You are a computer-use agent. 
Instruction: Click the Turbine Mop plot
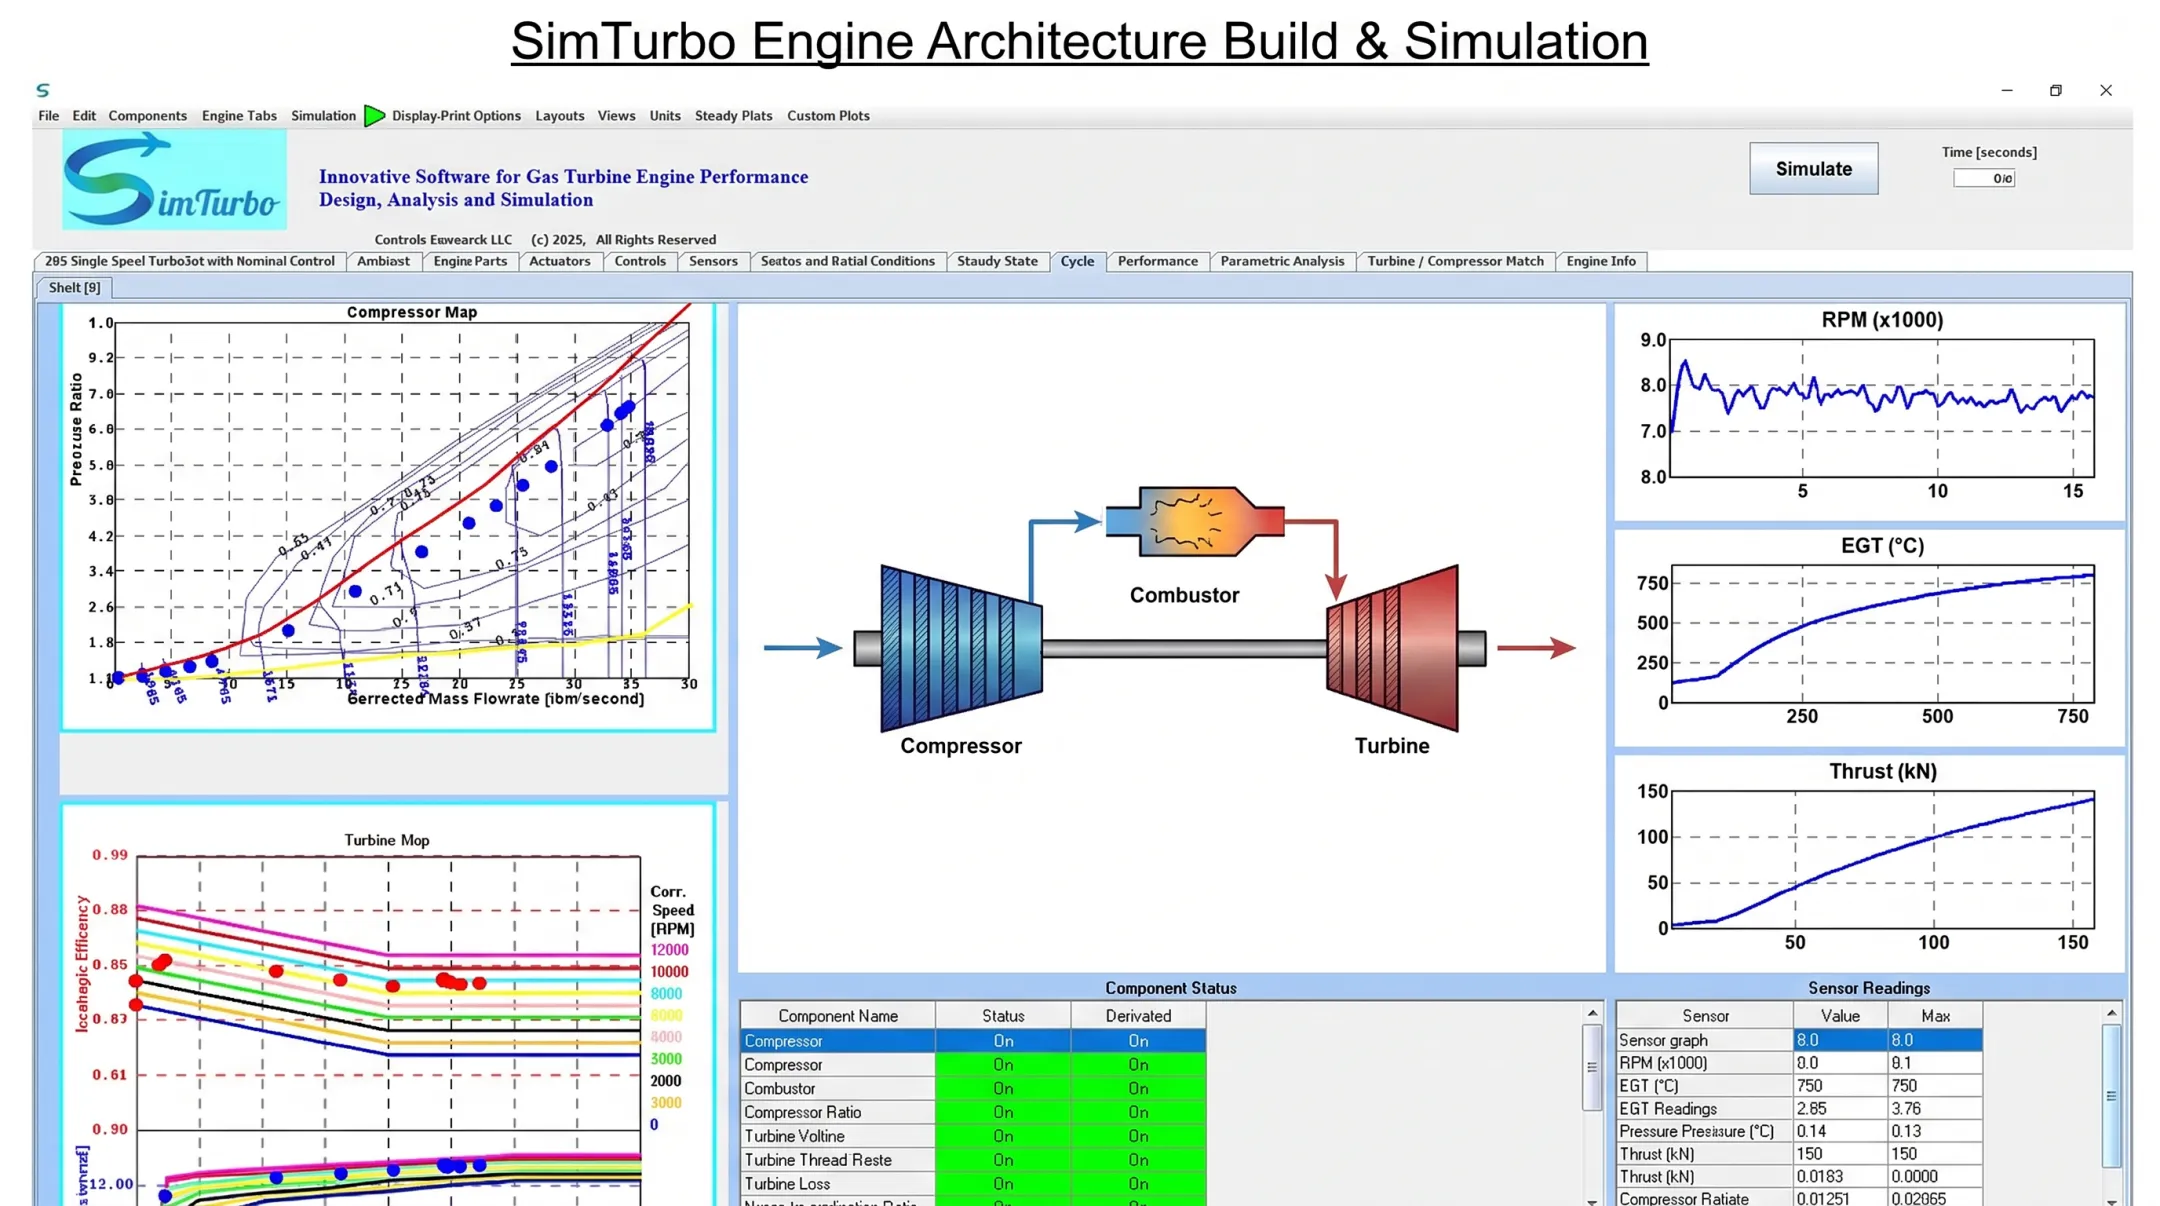coord(388,1005)
